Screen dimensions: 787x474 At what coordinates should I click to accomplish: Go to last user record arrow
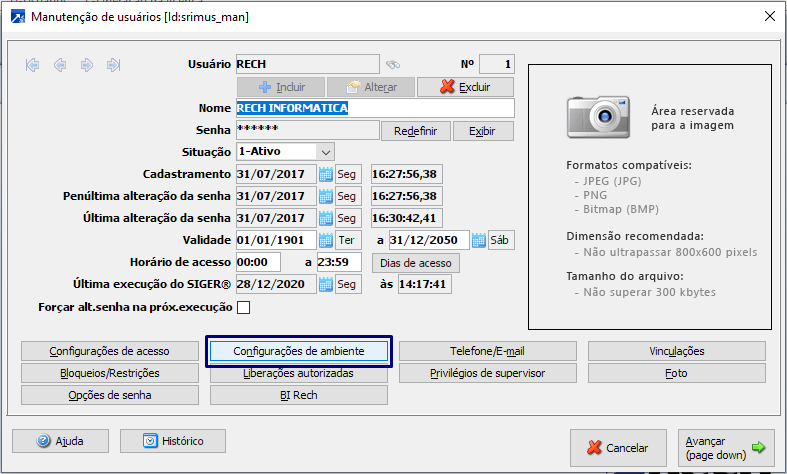coord(113,65)
